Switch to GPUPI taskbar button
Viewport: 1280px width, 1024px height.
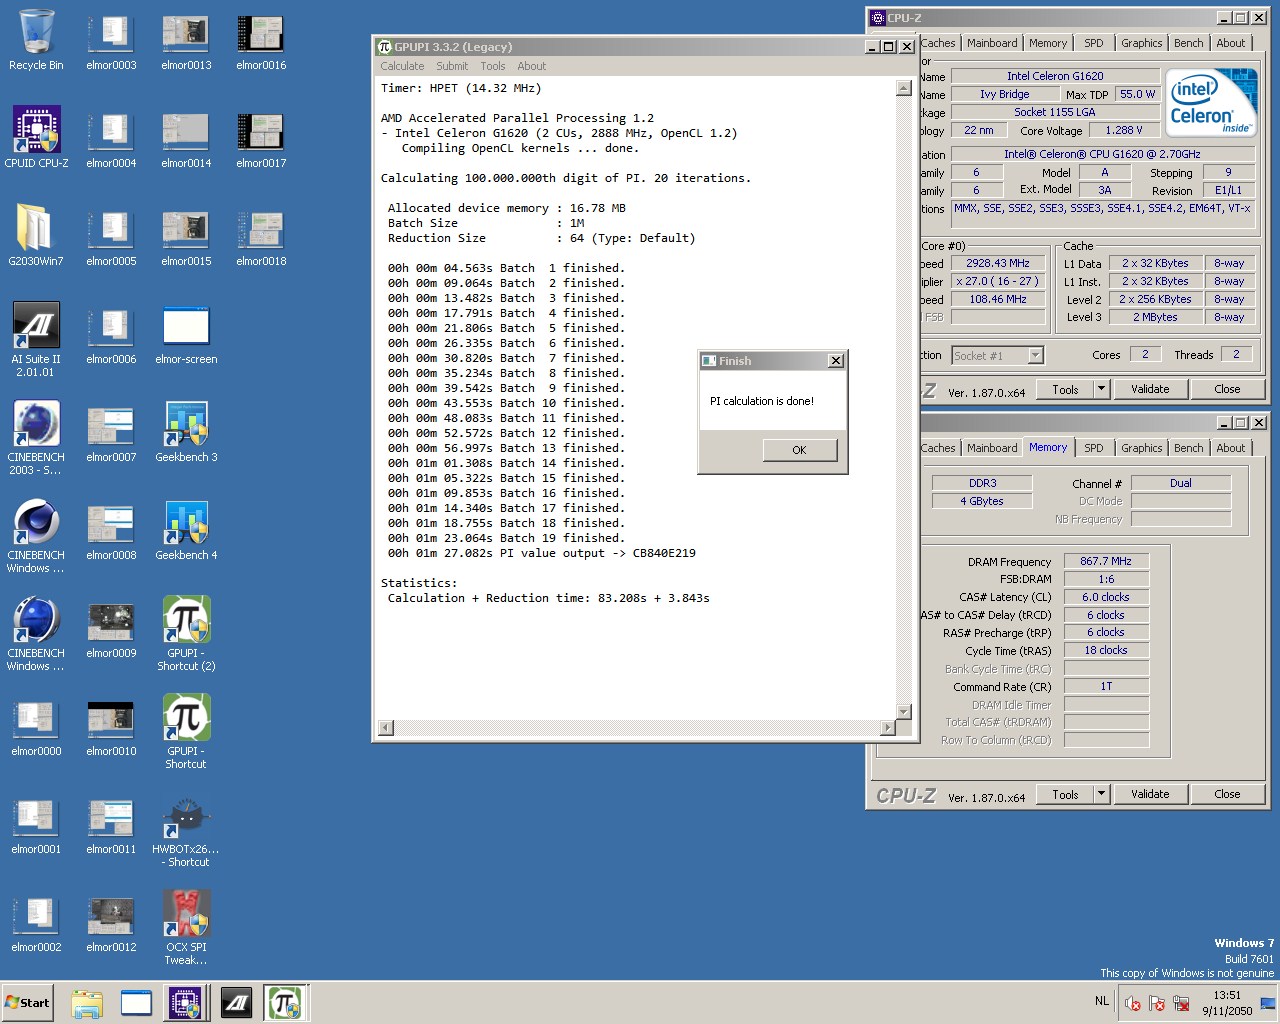coord(285,1003)
